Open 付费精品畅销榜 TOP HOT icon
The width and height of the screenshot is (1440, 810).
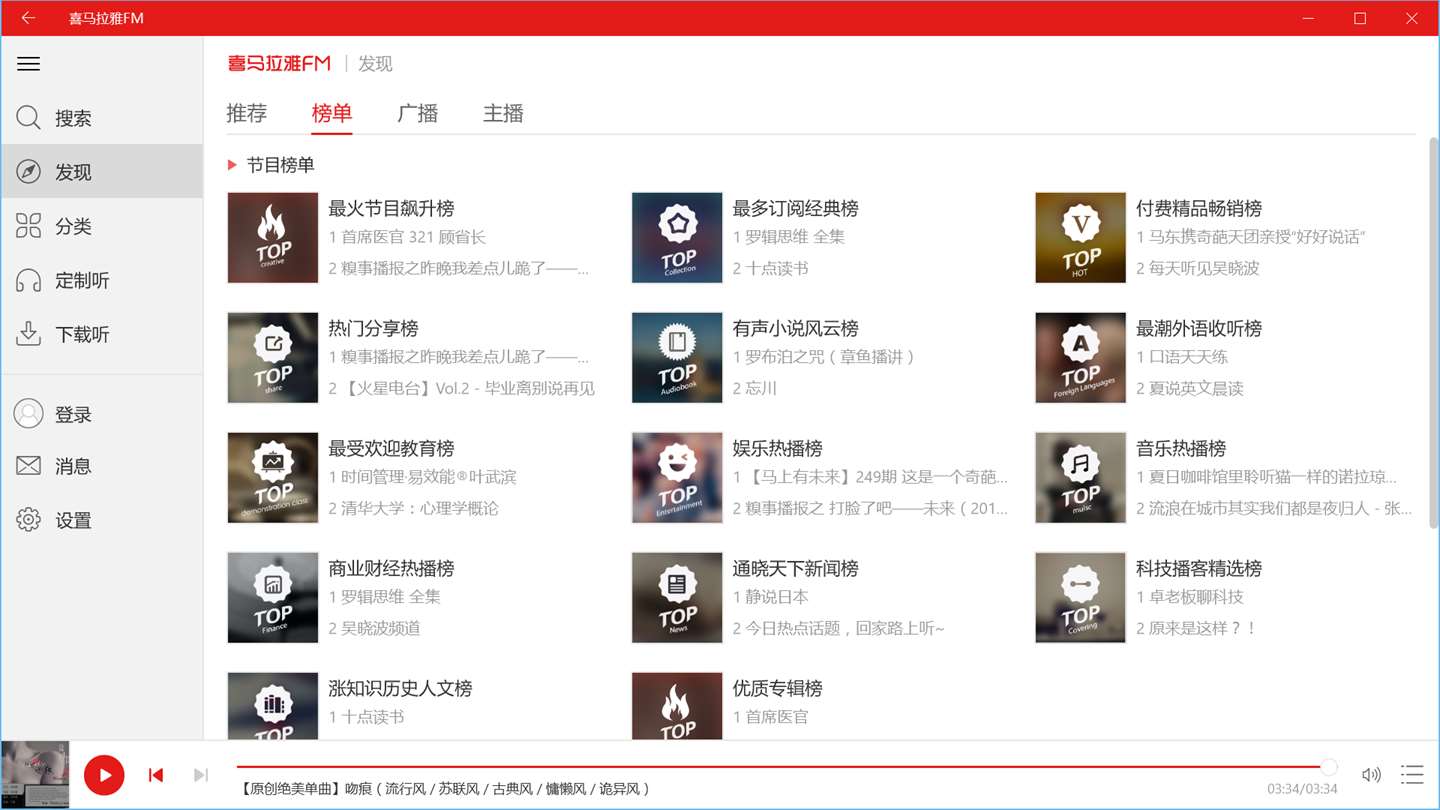point(1081,238)
